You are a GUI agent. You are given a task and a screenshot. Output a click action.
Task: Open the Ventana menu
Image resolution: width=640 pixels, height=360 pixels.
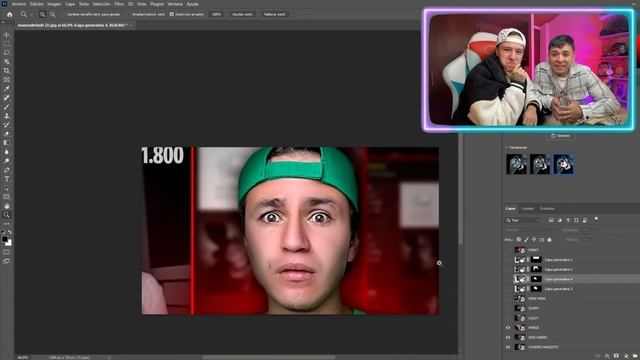(x=175, y=4)
